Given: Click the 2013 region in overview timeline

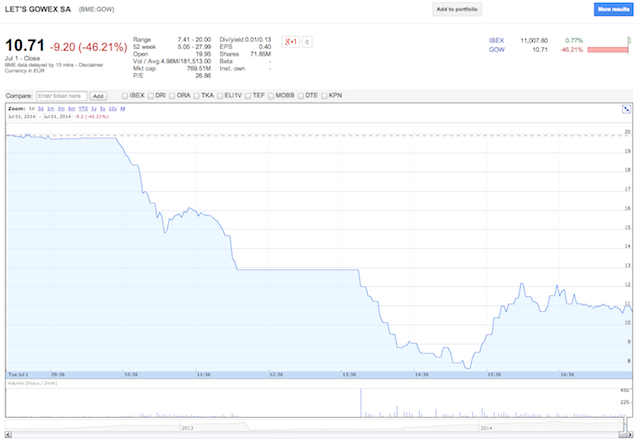Looking at the screenshot, I should click(187, 428).
